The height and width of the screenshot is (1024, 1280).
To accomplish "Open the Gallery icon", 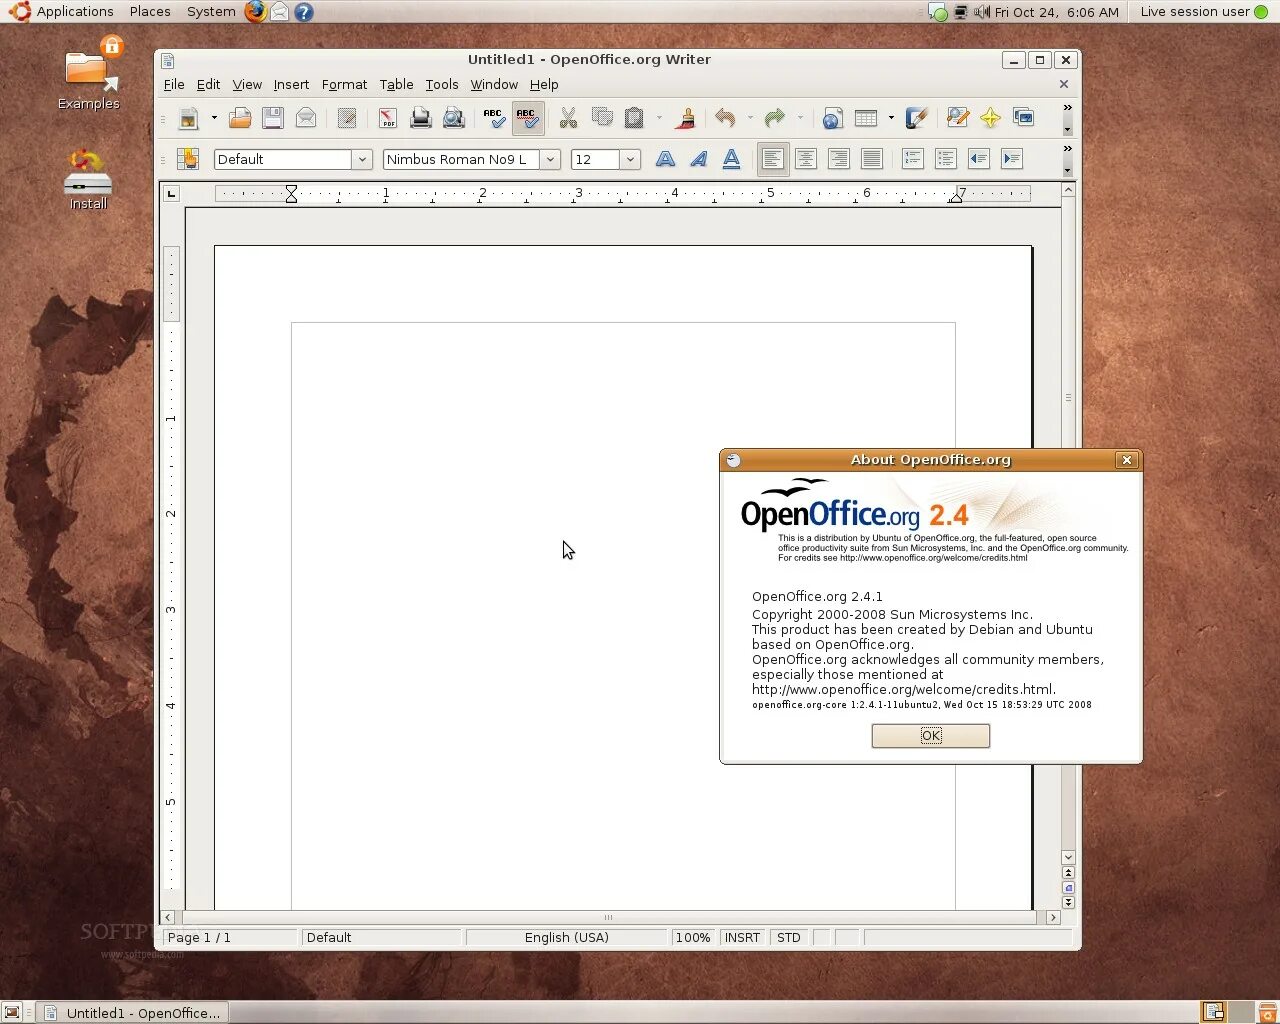I will pyautogui.click(x=1023, y=118).
